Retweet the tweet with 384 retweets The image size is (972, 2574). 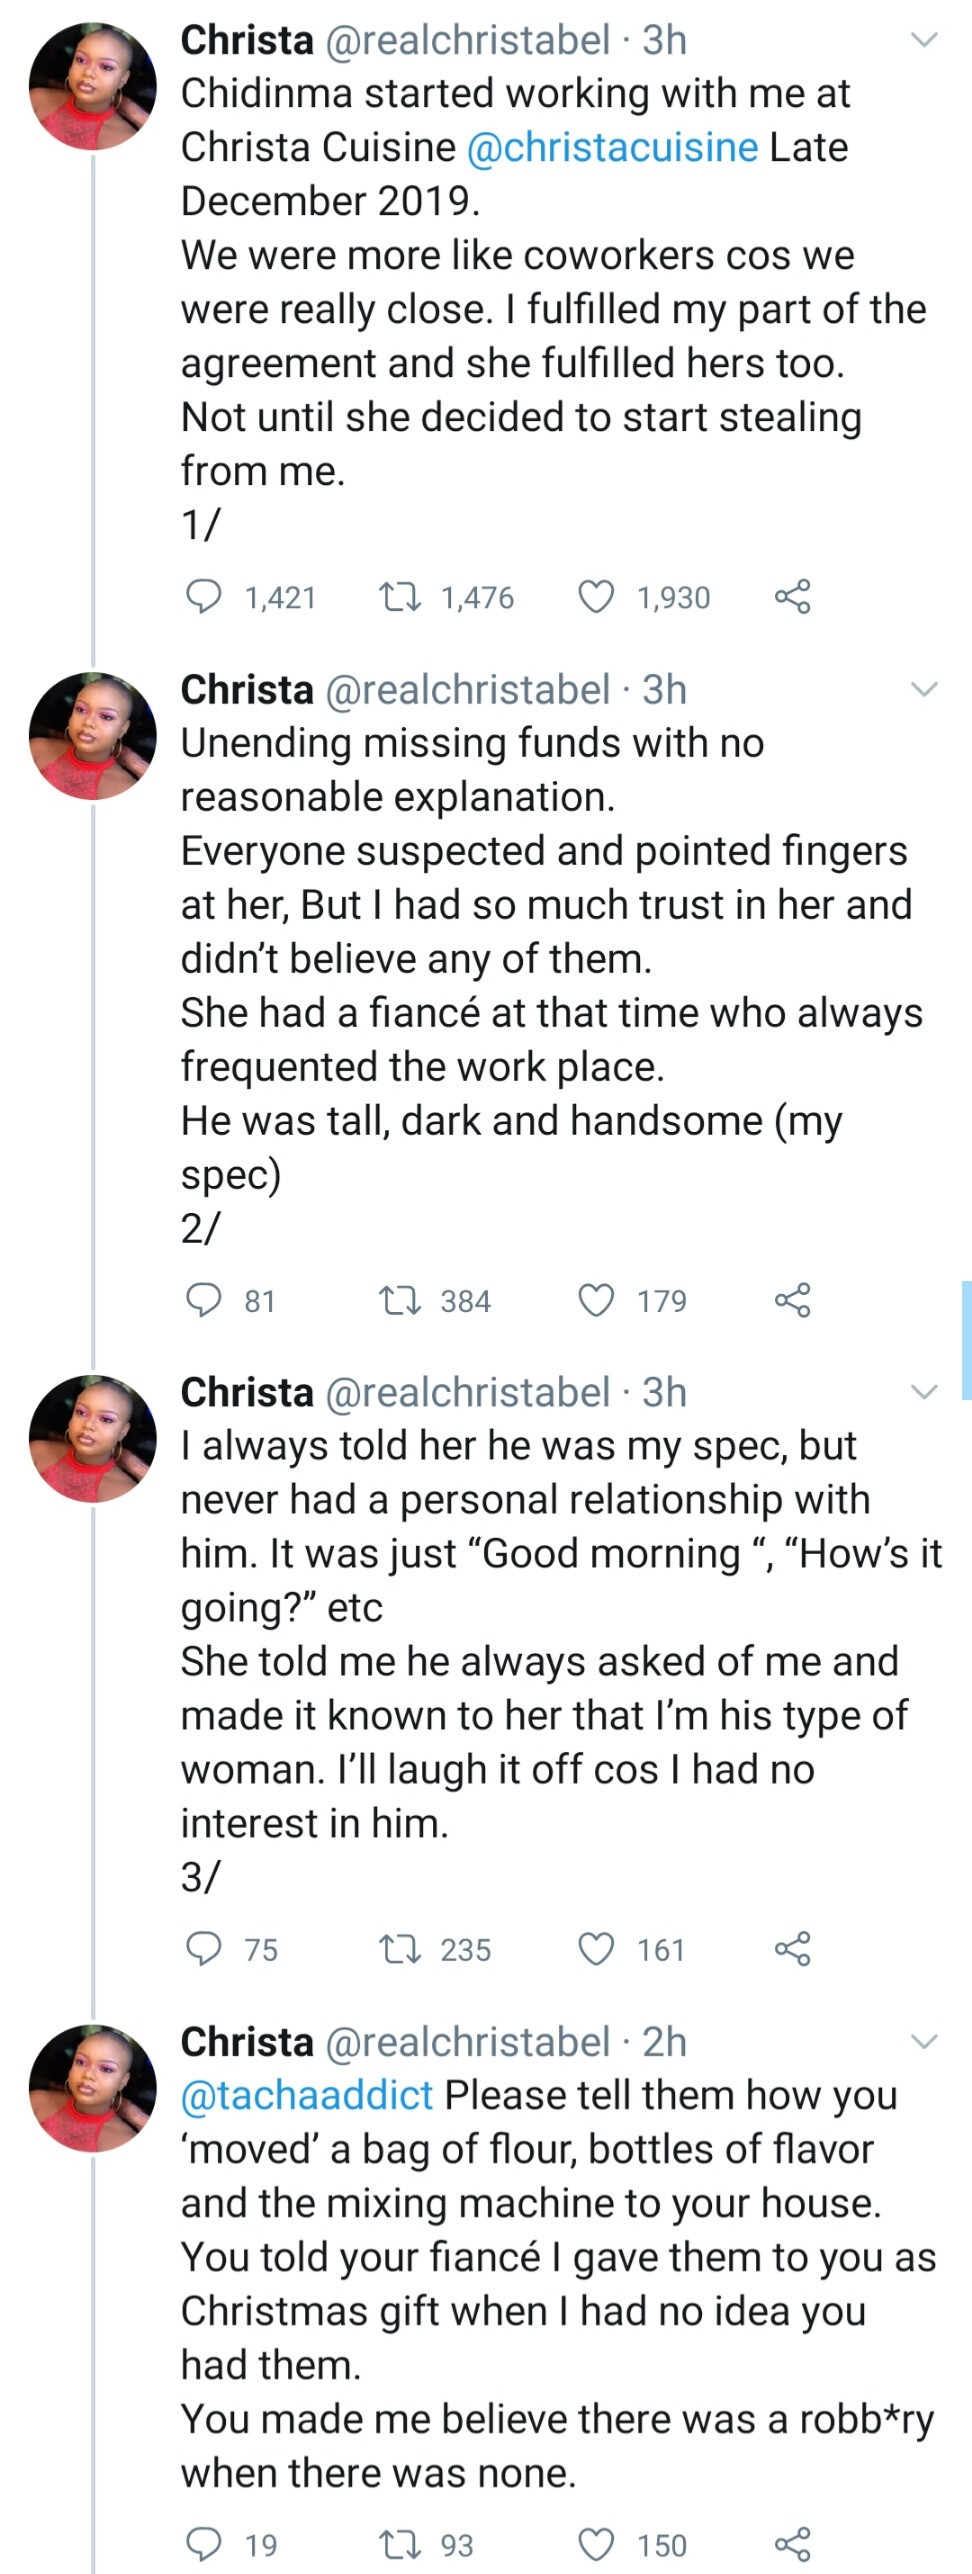point(399,1300)
